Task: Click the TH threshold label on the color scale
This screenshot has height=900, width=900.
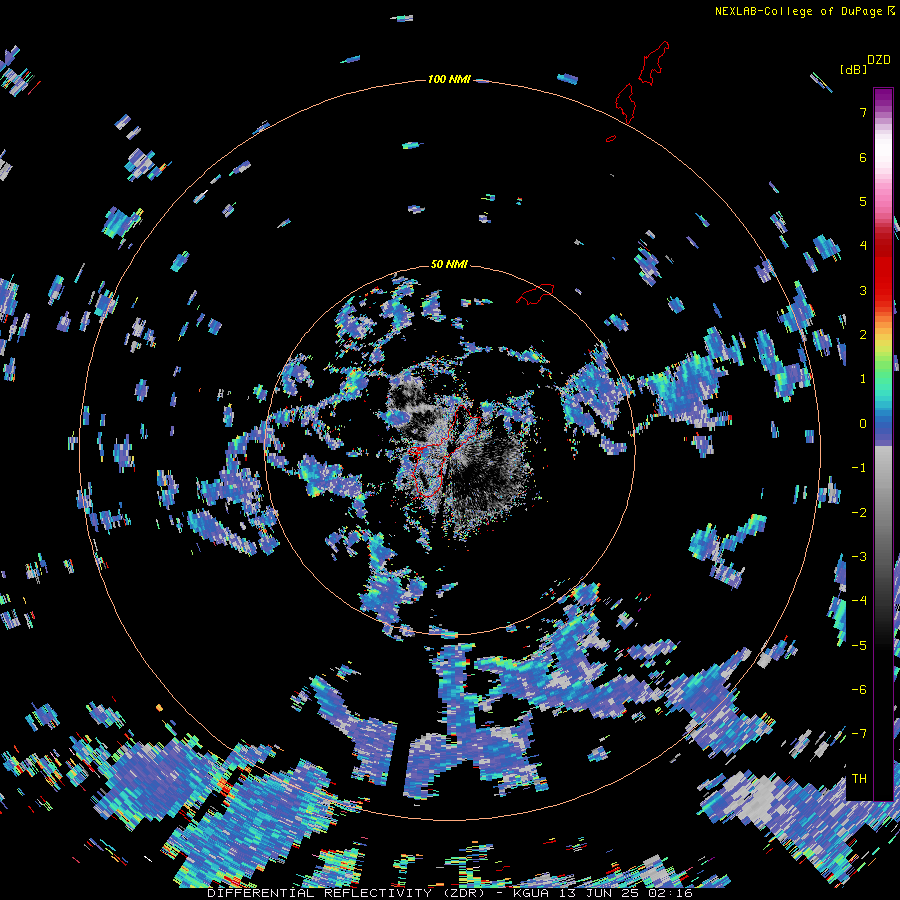Action: tap(859, 778)
